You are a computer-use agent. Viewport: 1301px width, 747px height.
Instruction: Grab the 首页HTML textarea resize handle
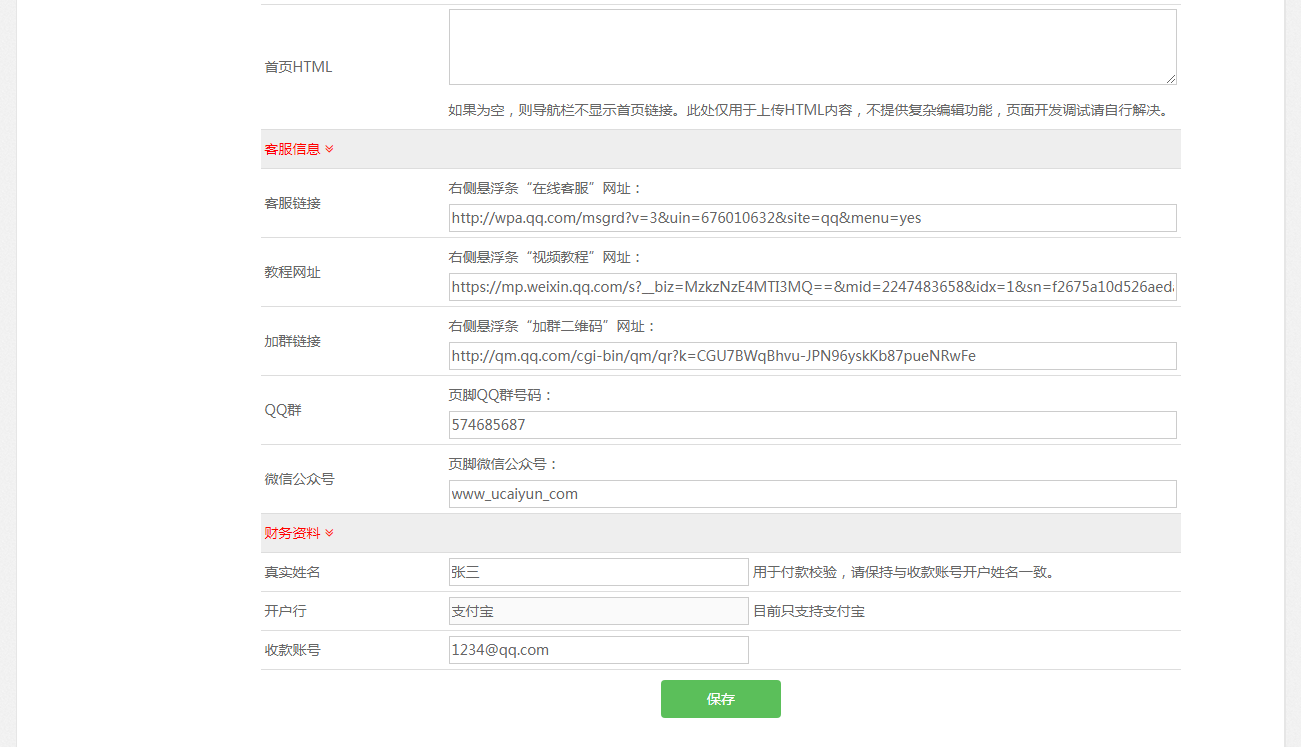[1170, 78]
